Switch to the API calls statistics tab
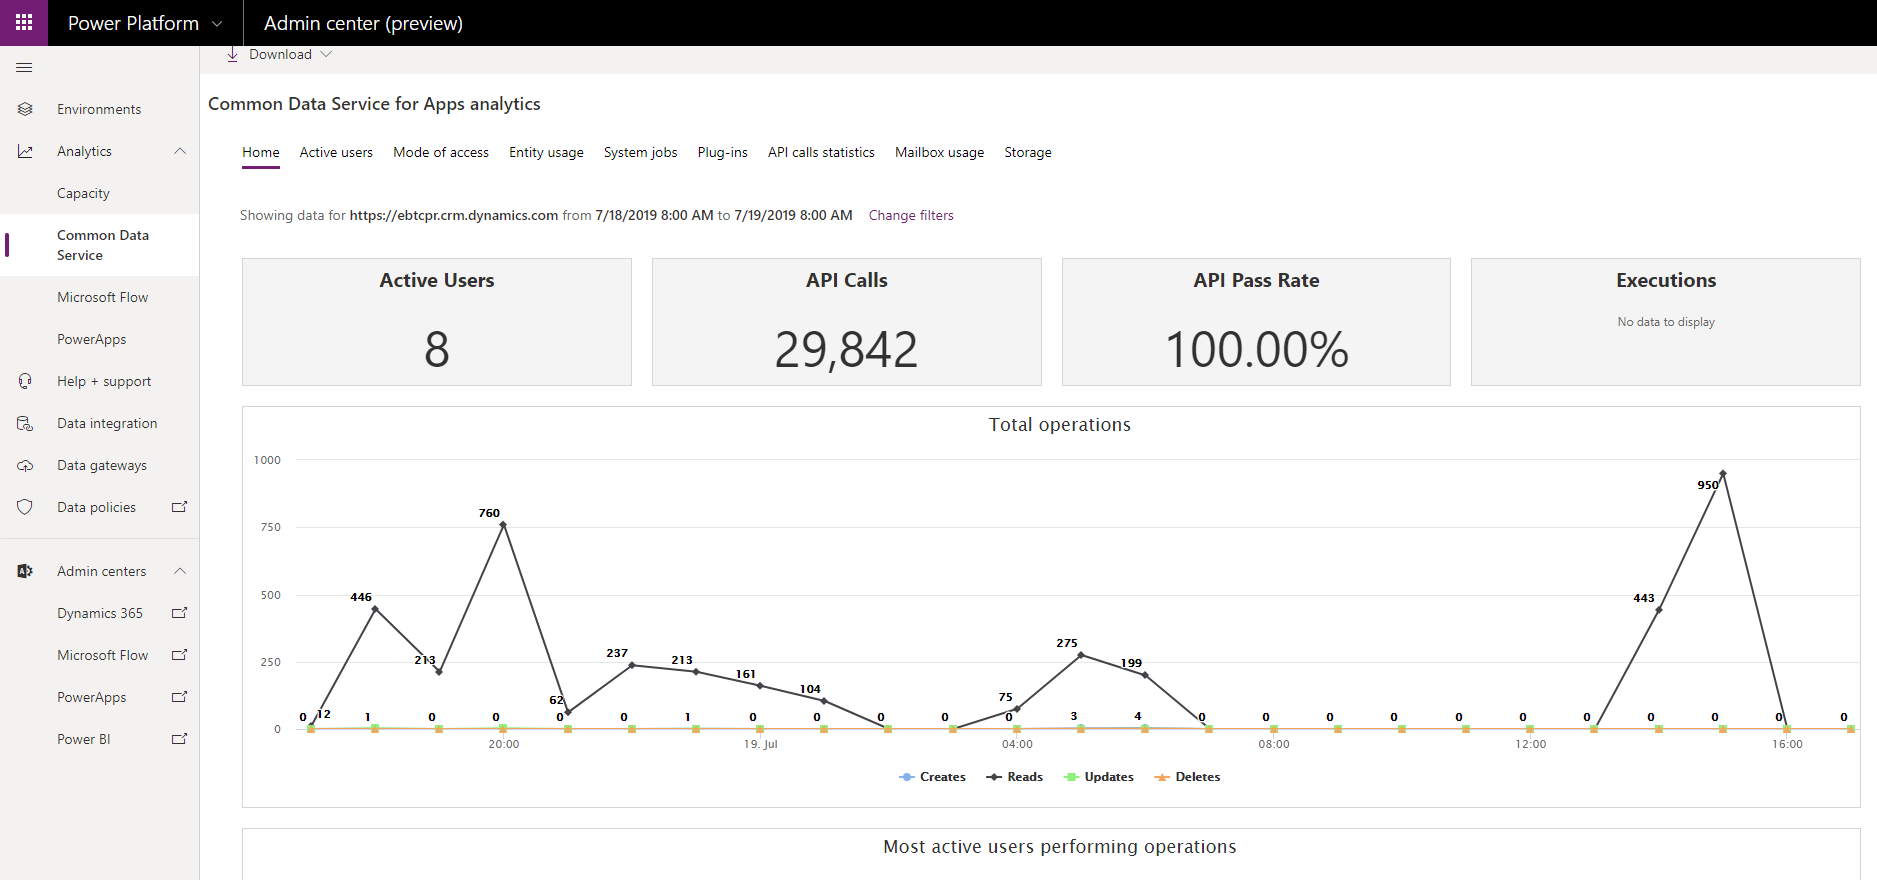This screenshot has width=1877, height=880. (821, 152)
